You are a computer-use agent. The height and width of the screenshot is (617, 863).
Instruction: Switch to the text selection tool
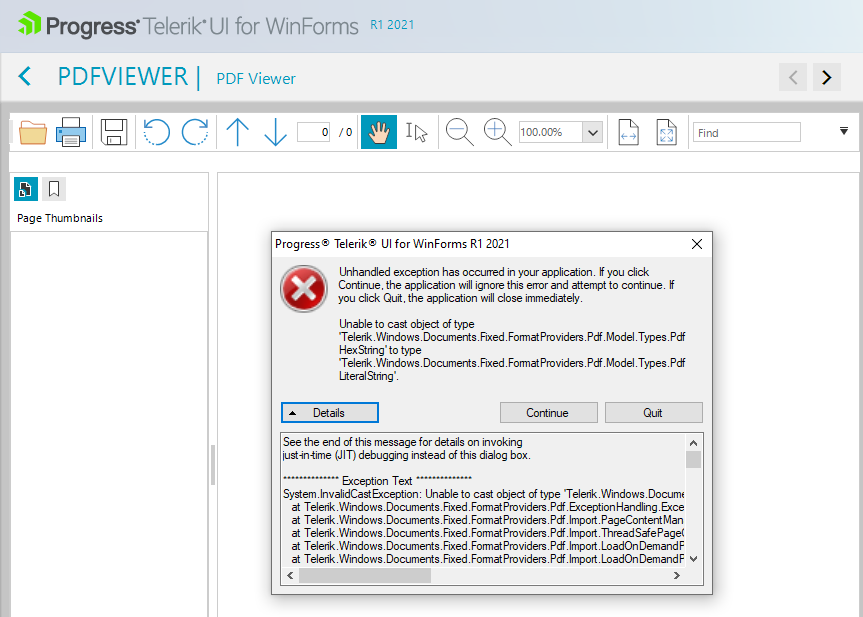click(x=417, y=132)
